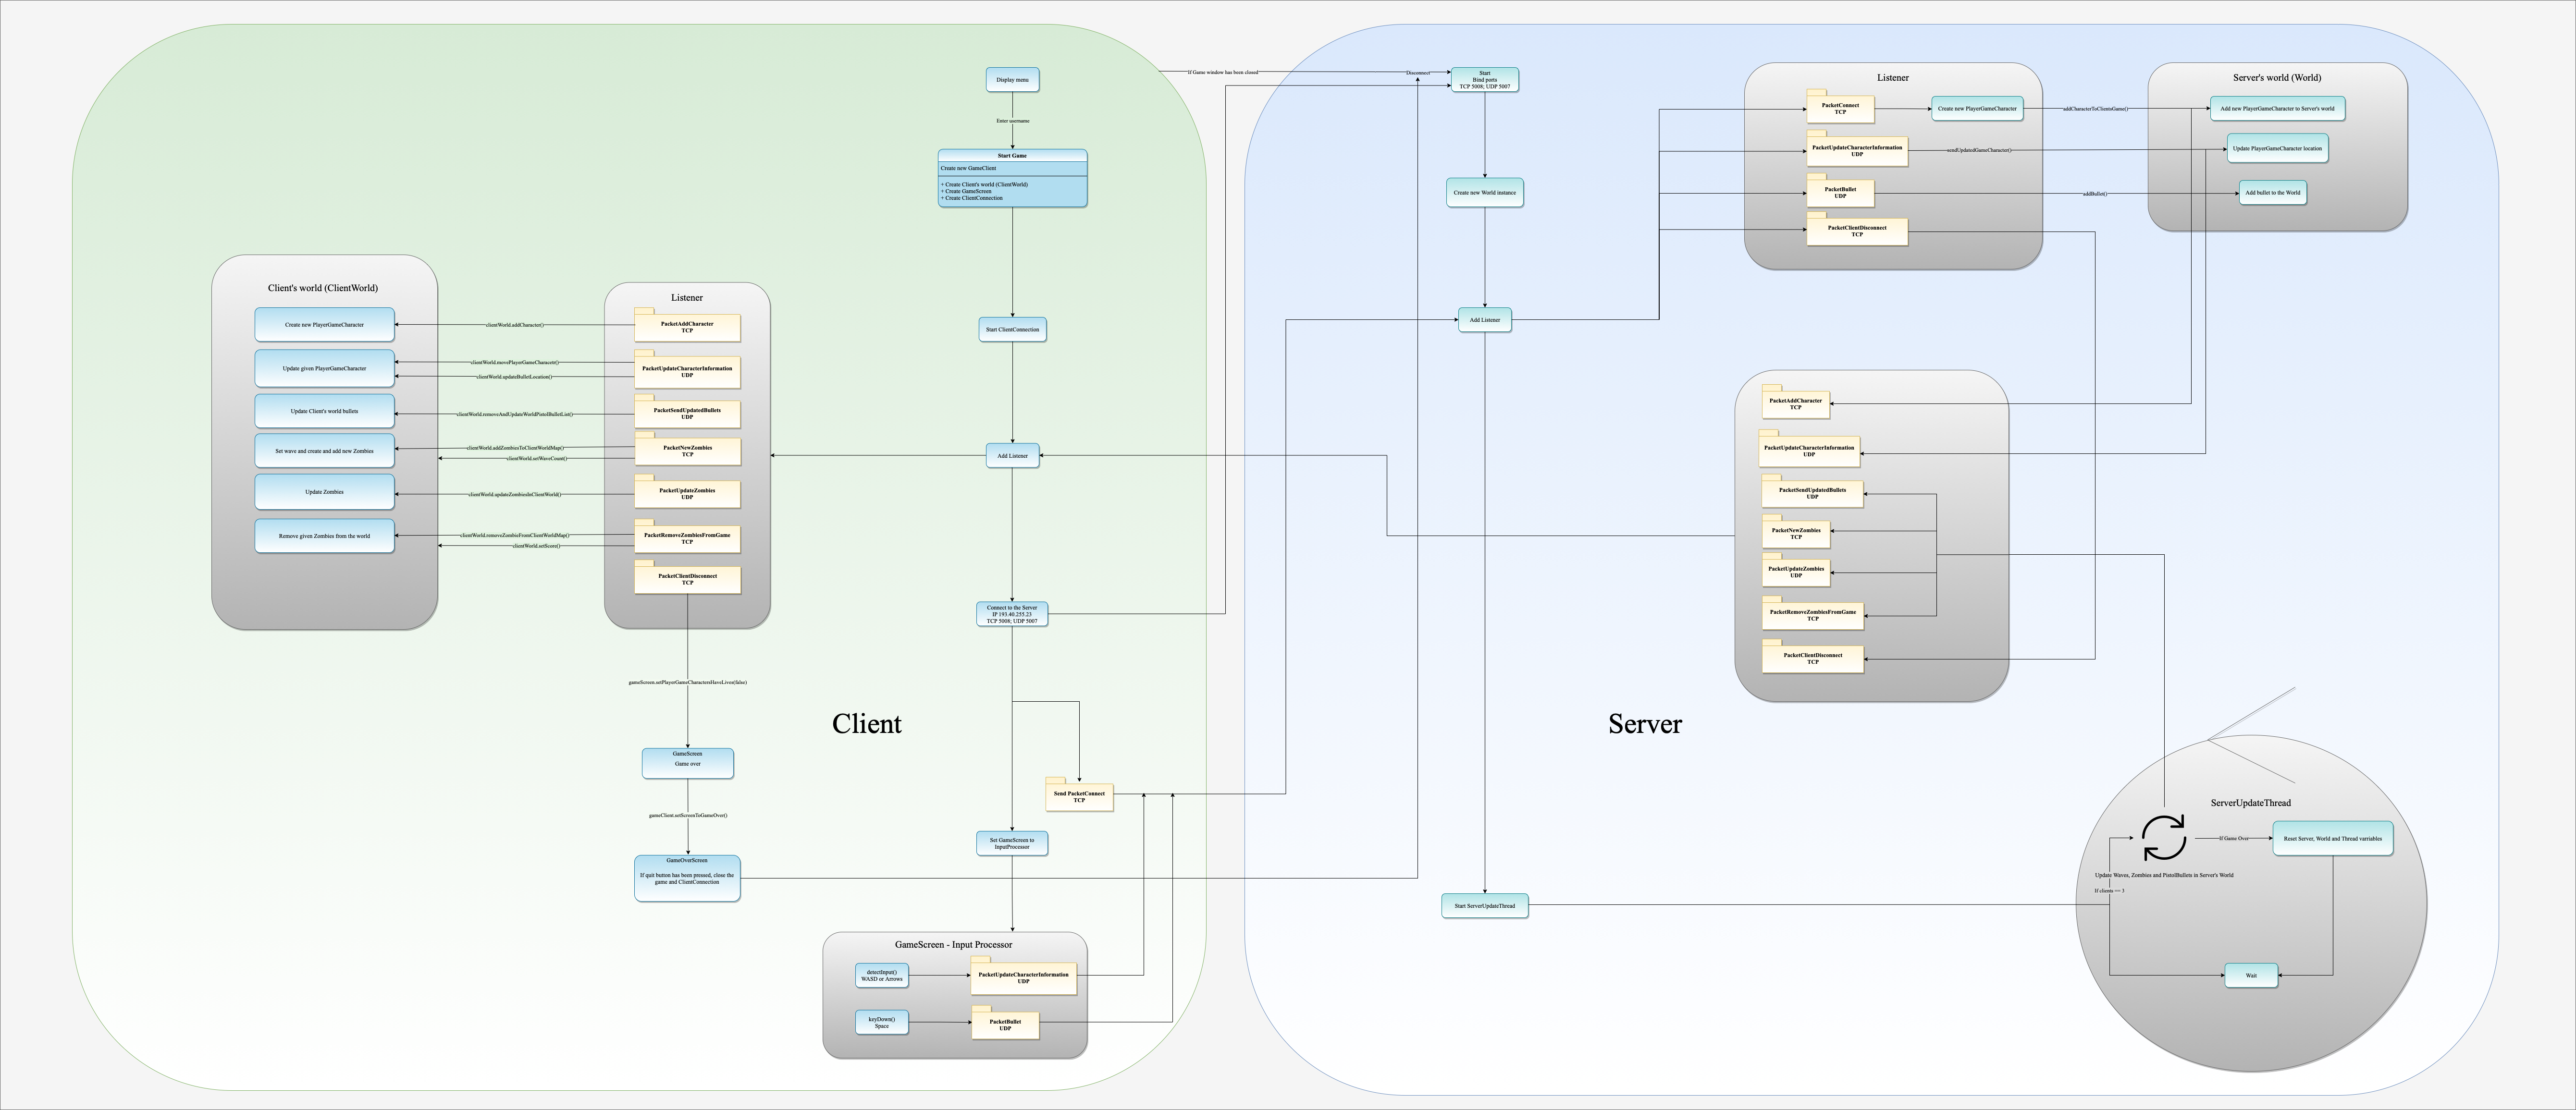
Task: Click the addBullet() arrow label
Action: pyautogui.click(x=2095, y=194)
